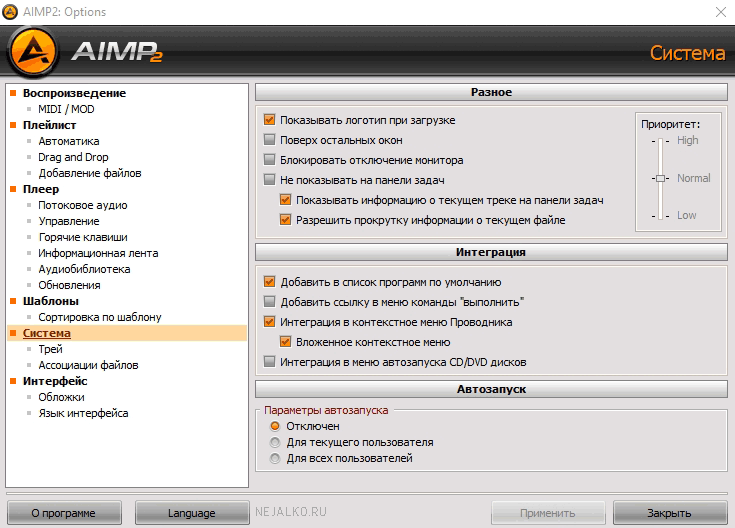This screenshot has width=735, height=528.
Task: Uncheck 'Вложенное контекстное меню' checkbox
Action: [285, 342]
